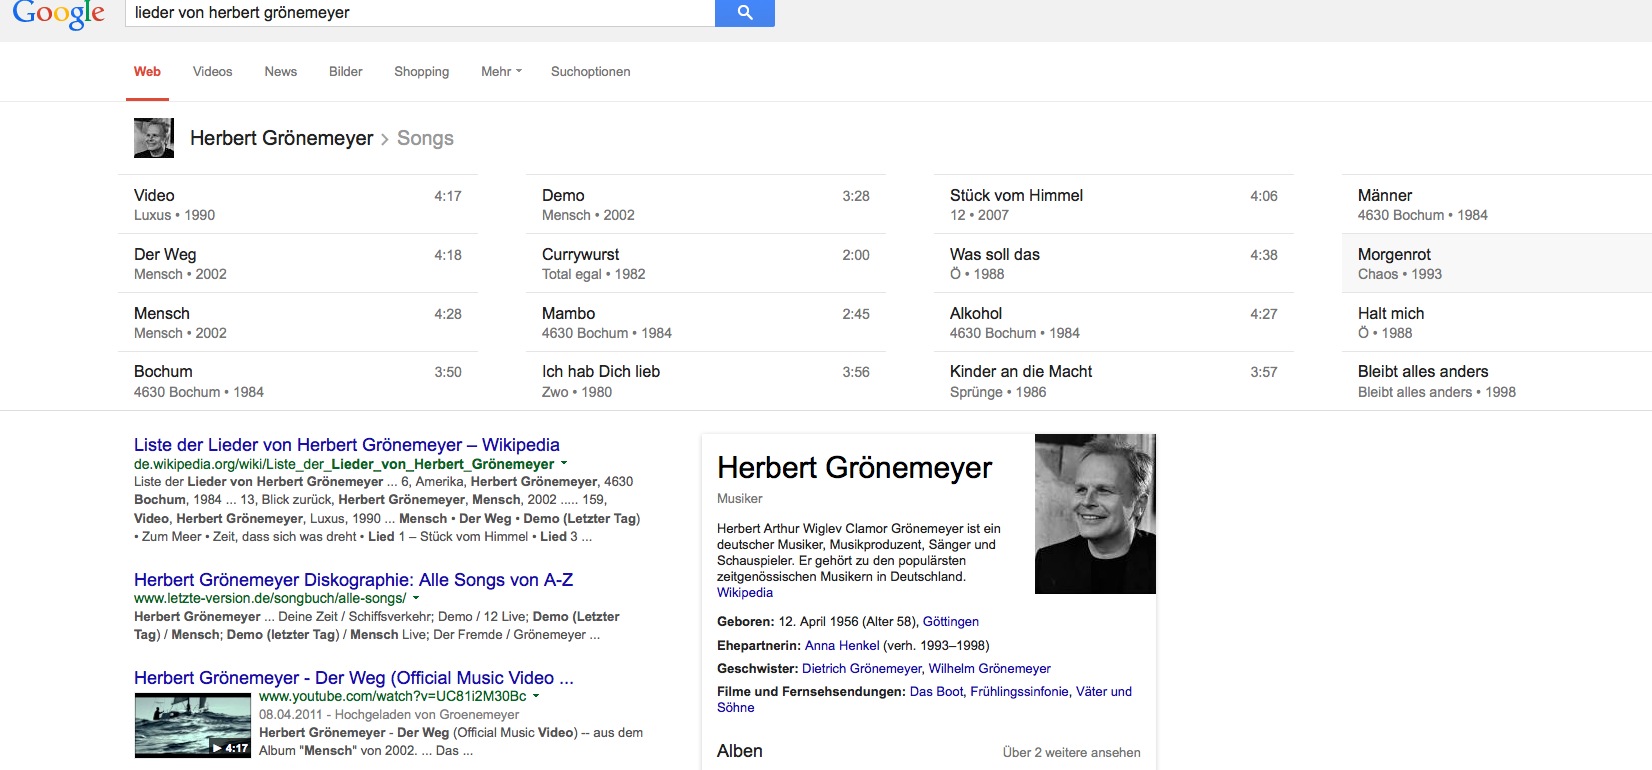Open the Google logo homepage link

pyautogui.click(x=58, y=14)
